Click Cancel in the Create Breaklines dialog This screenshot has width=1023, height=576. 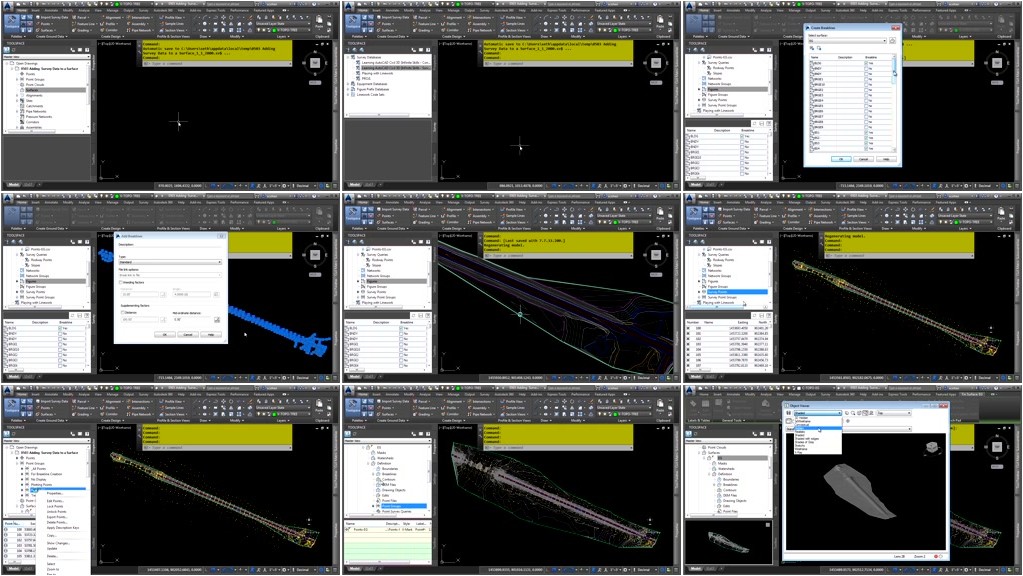[863, 159]
